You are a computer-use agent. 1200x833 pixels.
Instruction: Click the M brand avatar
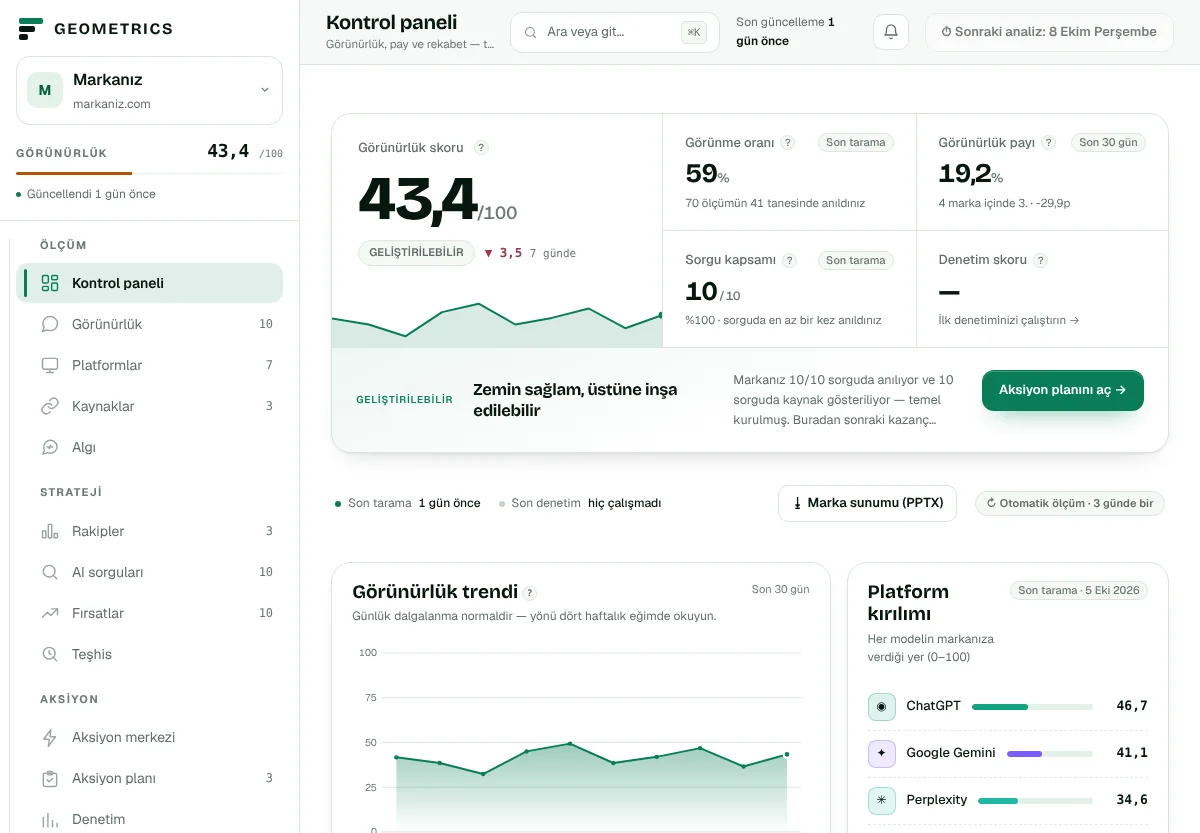point(44,90)
